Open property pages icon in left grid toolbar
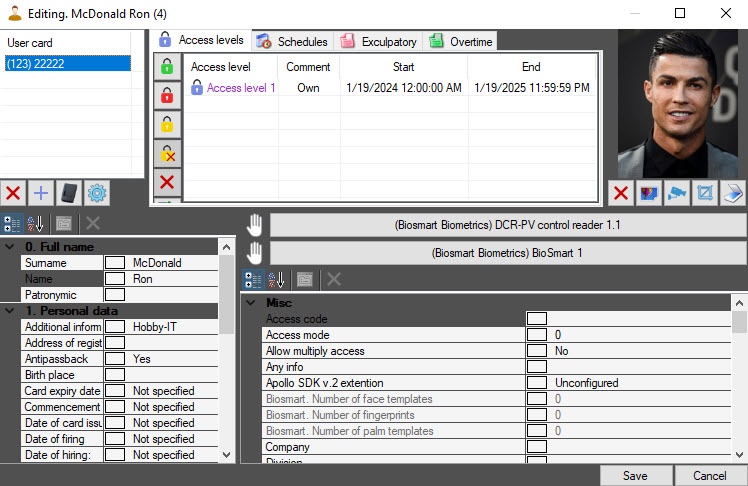 (64, 223)
